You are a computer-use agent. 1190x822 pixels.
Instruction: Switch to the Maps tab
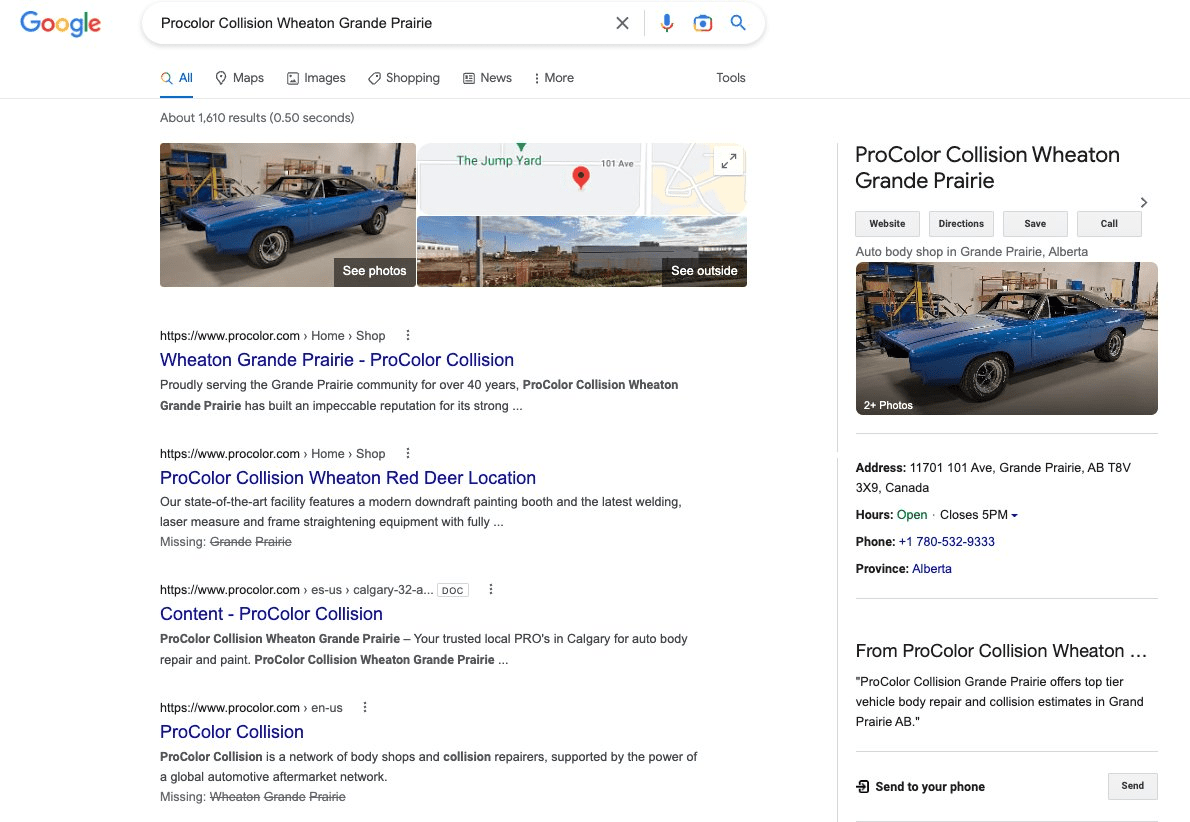(239, 77)
